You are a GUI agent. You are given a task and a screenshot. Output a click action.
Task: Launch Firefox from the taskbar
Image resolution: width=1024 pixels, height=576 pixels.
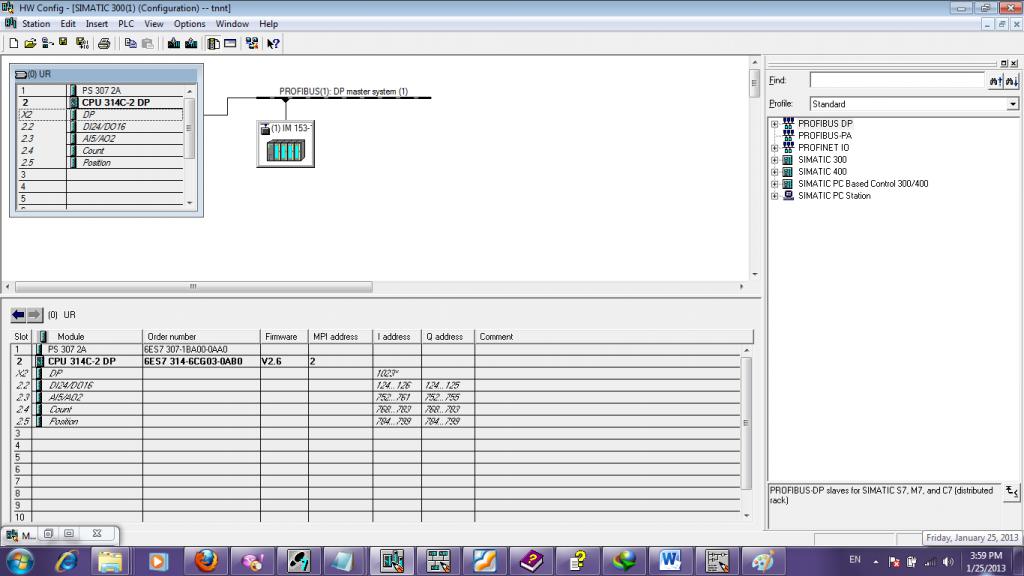click(x=205, y=561)
